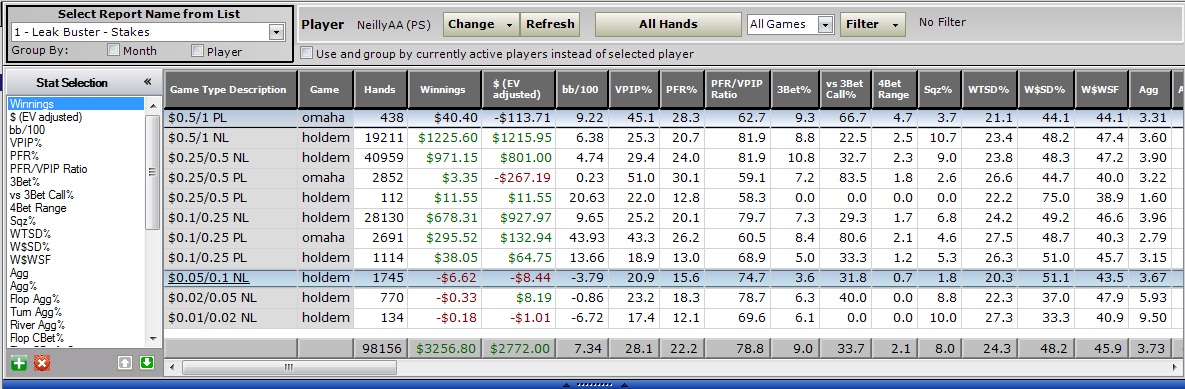This screenshot has width=1185, height=389.
Task: Sort by the Sqz% column header
Action: coord(939,89)
